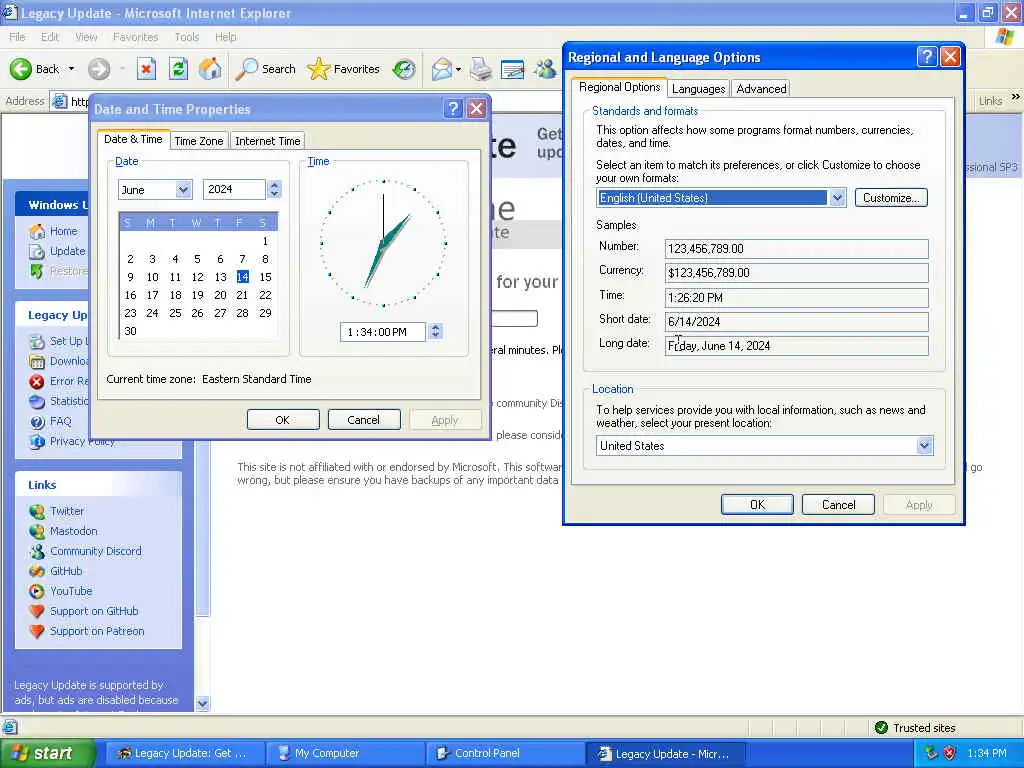Open the YouTube link in Links panel
The width and height of the screenshot is (1024, 768).
click(71, 591)
